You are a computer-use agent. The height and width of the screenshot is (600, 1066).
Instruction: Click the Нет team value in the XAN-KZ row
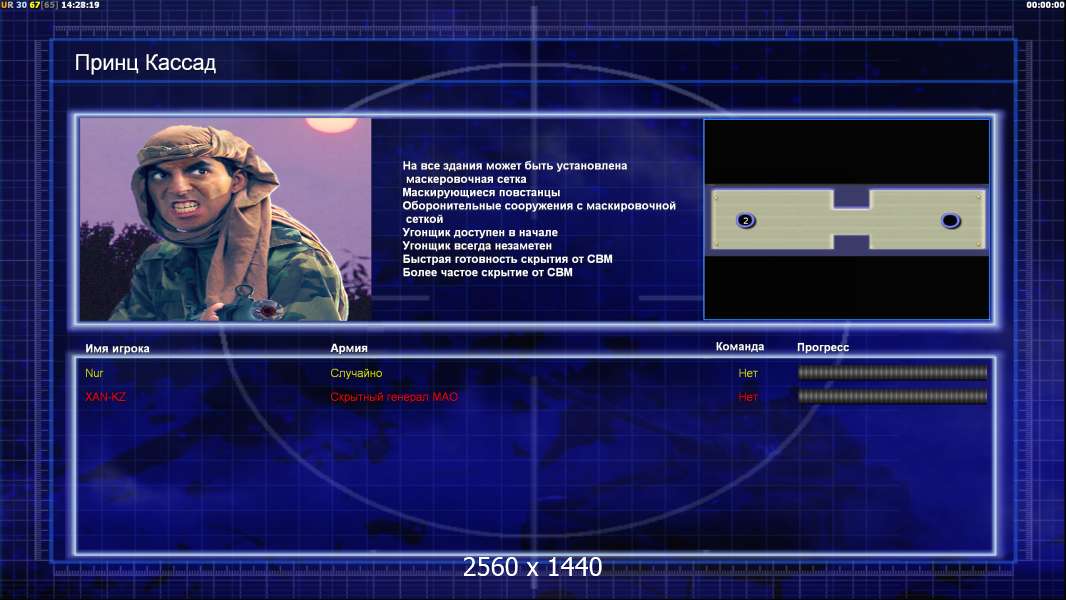pyautogui.click(x=748, y=397)
